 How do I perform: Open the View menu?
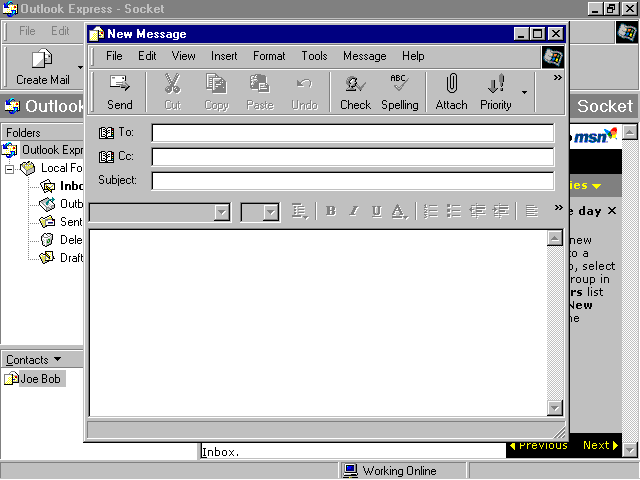183,56
